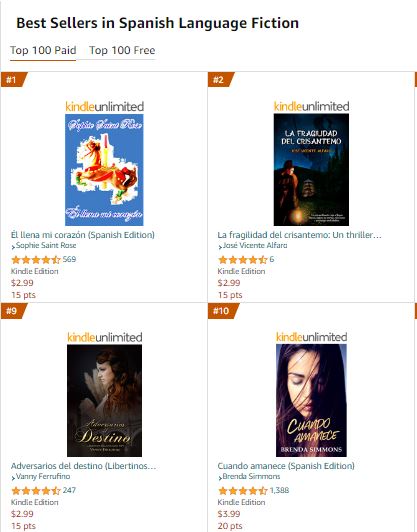Expand author chevron for Sophie Saint Rose
This screenshot has height=532, width=417.
(x=13, y=247)
